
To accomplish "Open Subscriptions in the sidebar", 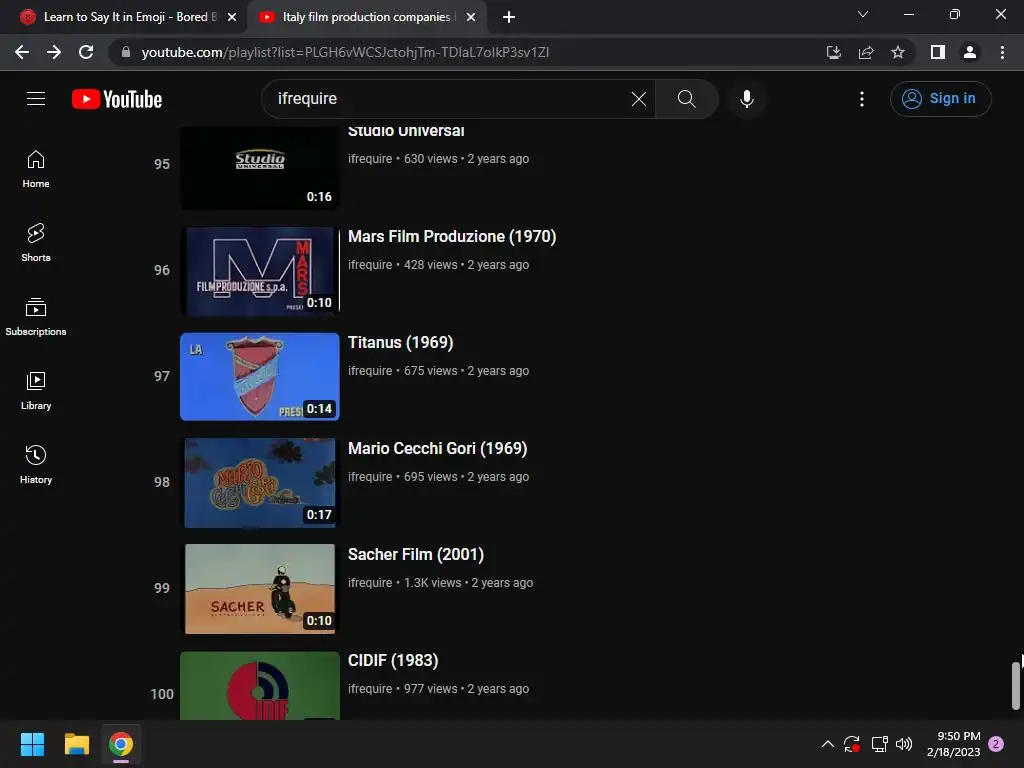I will (36, 317).
